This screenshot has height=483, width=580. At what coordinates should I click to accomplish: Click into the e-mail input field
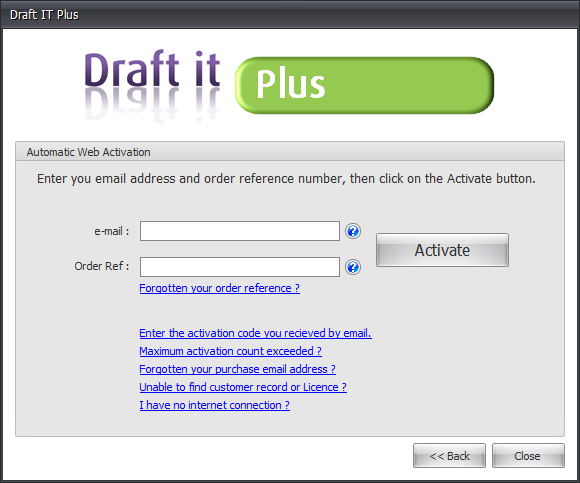pyautogui.click(x=240, y=231)
